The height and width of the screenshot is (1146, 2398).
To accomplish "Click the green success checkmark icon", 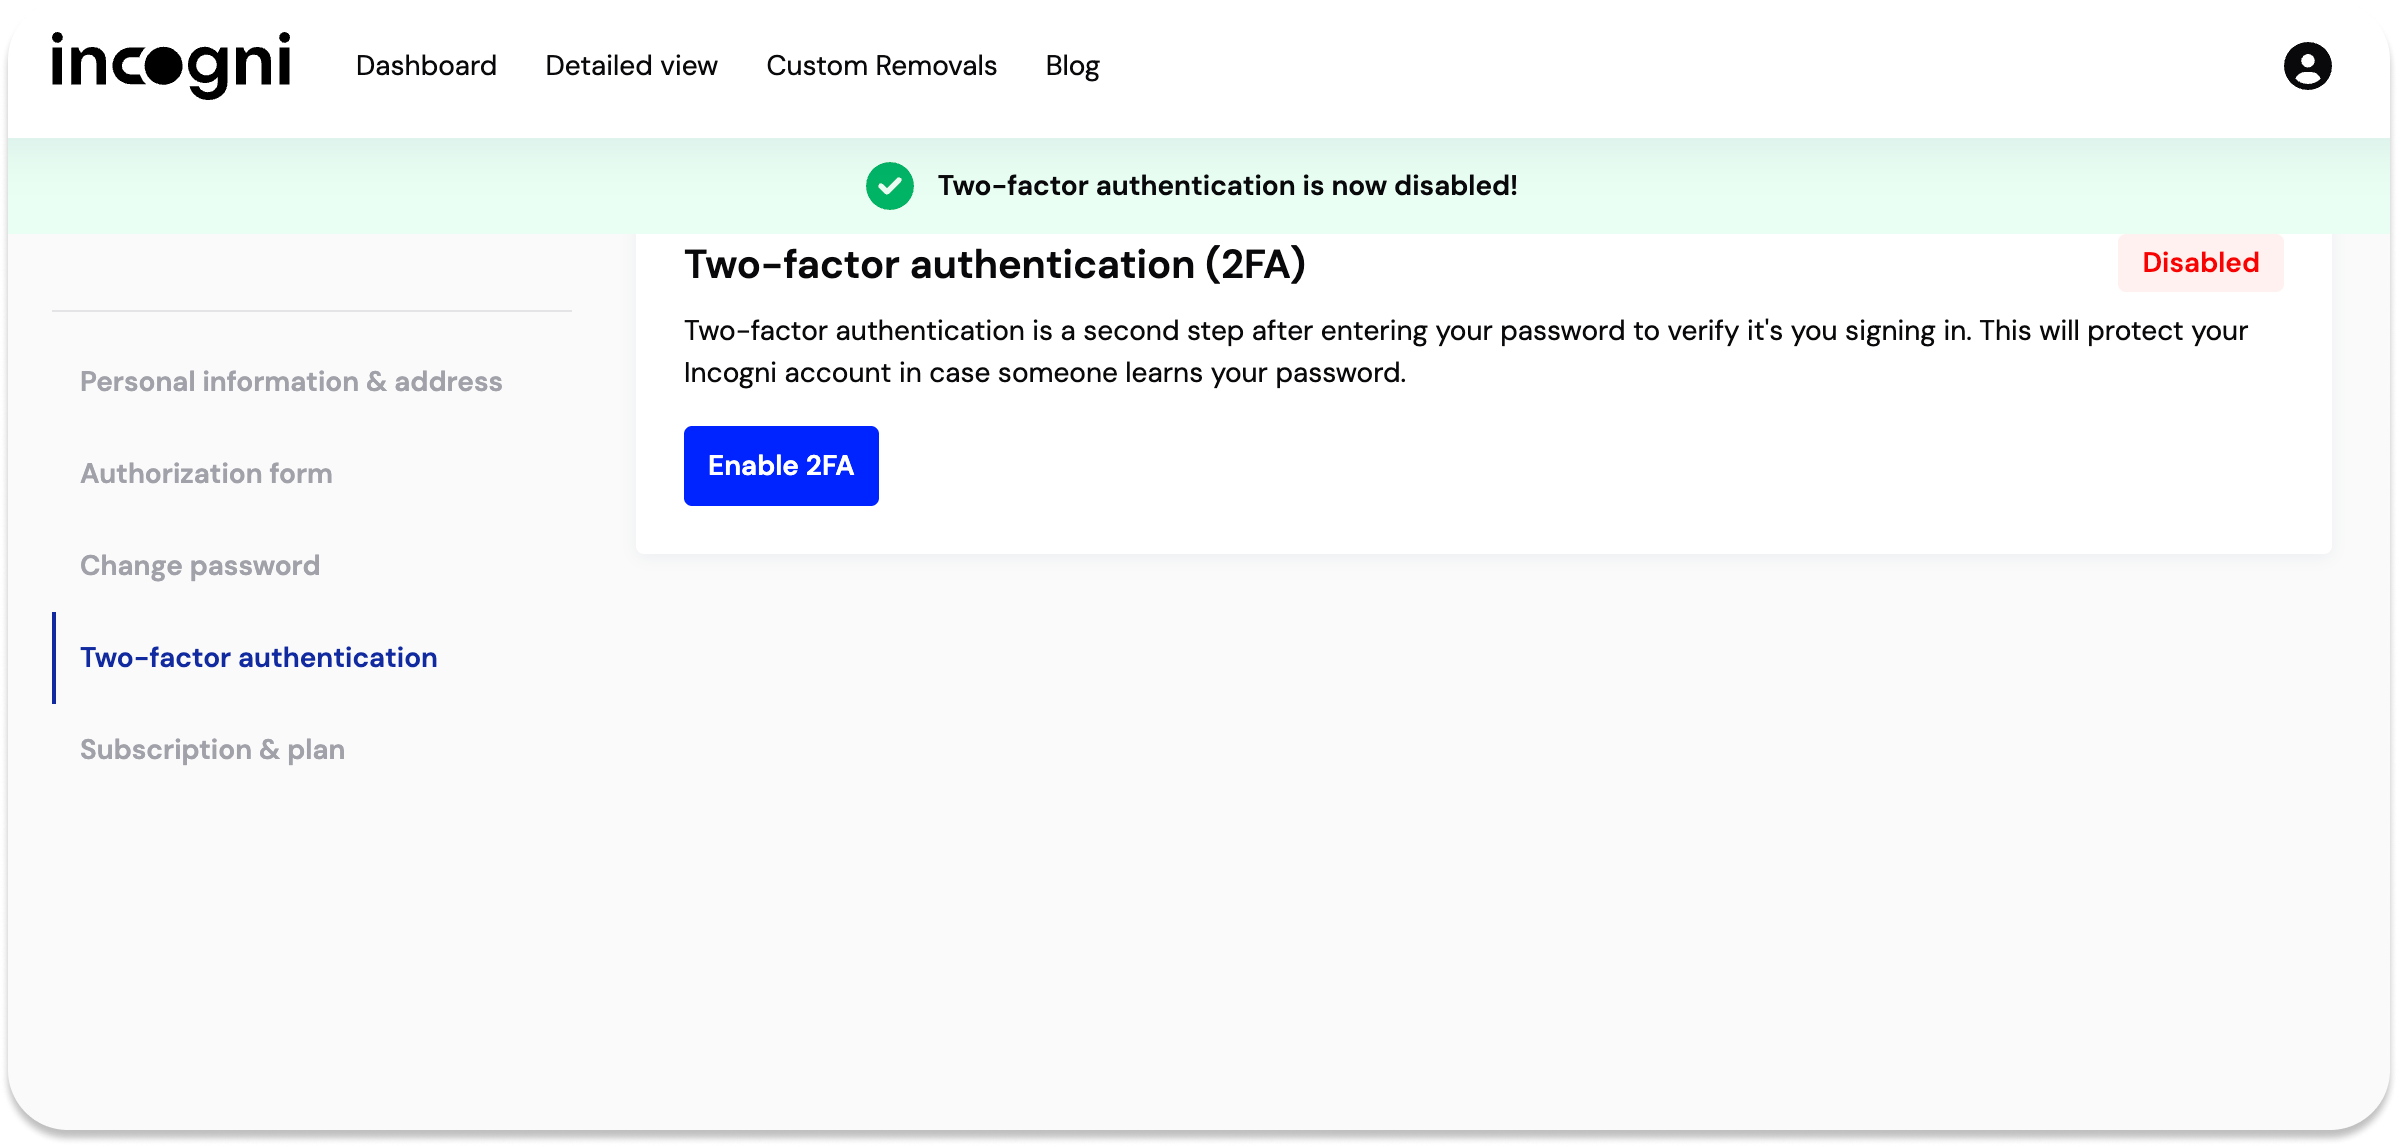I will [x=889, y=186].
